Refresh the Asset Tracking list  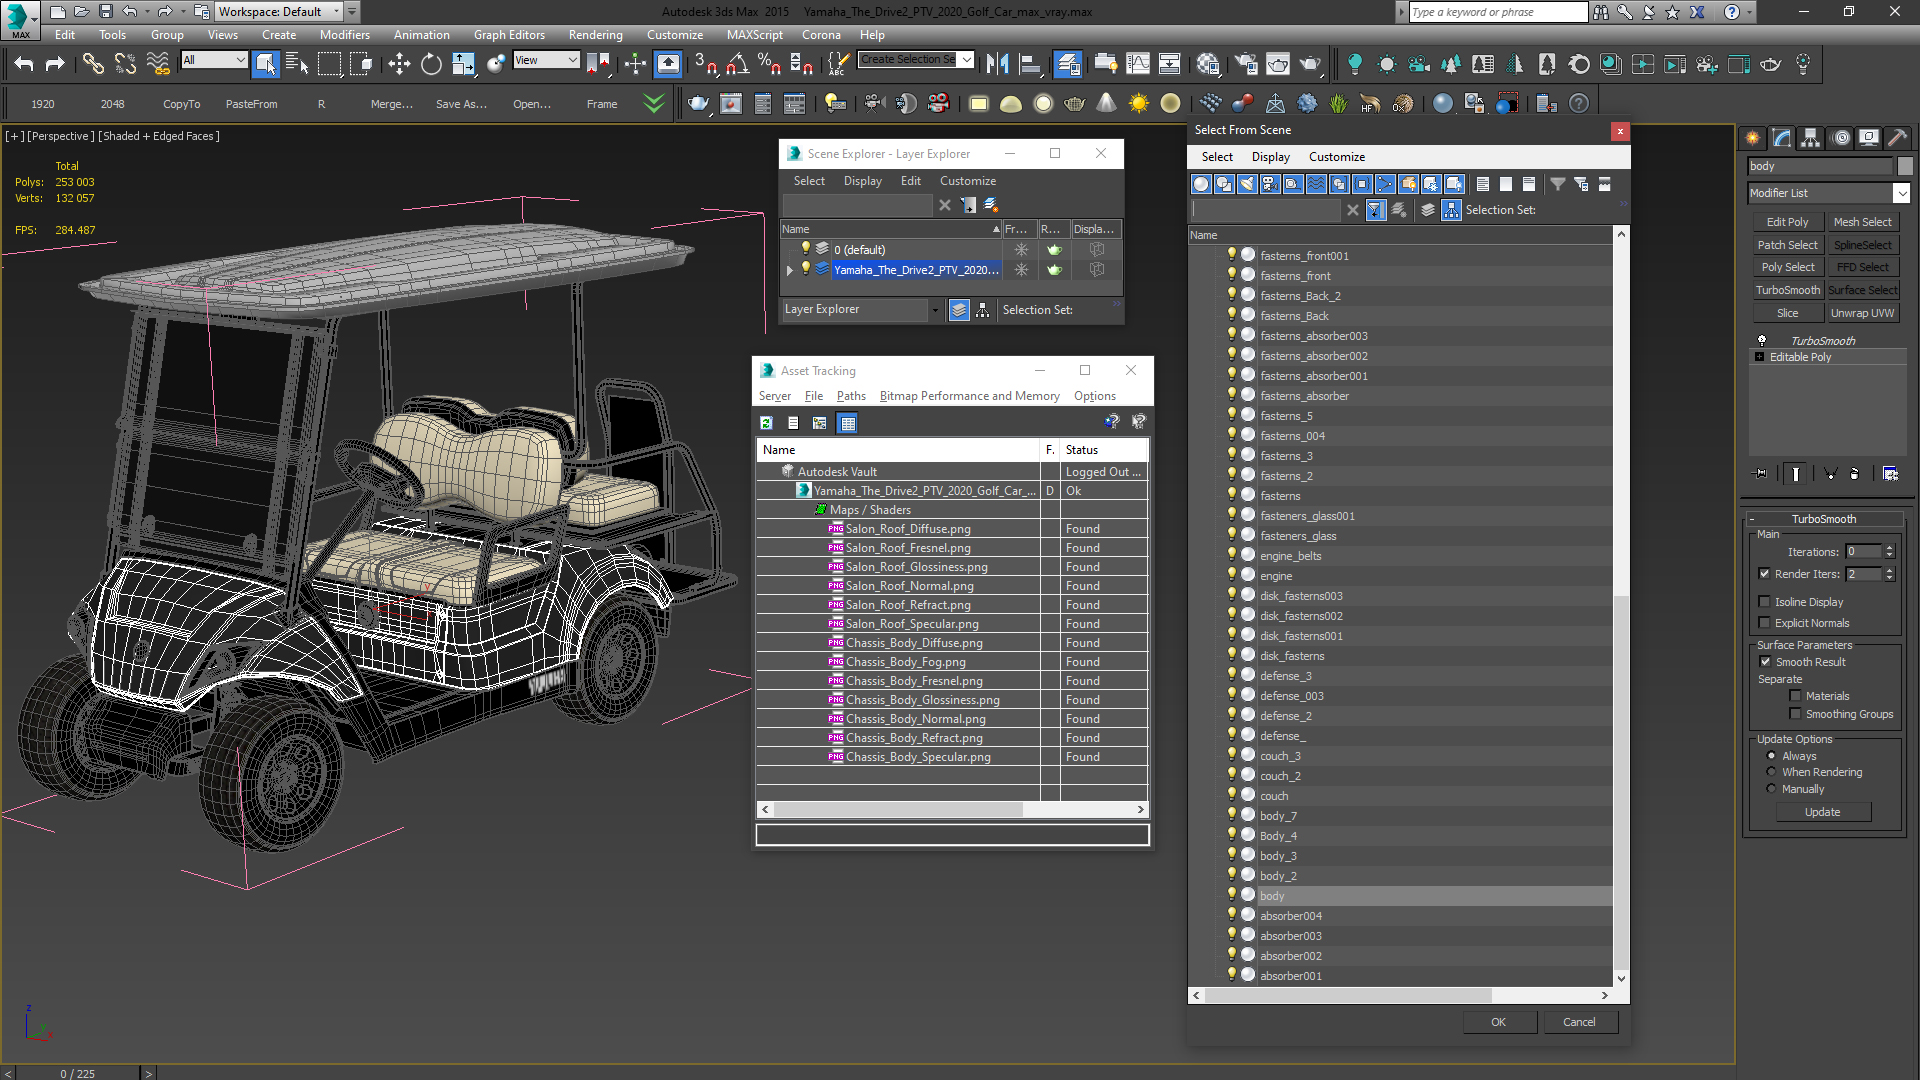[x=766, y=423]
